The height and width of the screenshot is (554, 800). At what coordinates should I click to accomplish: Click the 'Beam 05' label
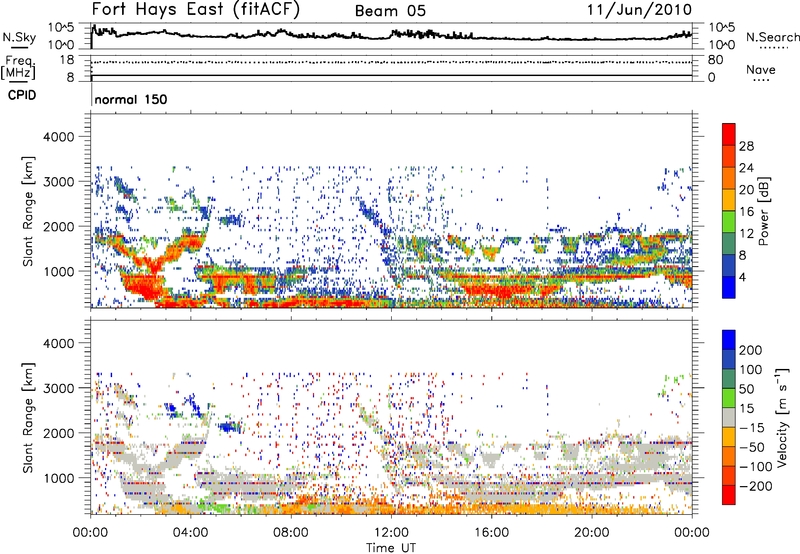390,11
